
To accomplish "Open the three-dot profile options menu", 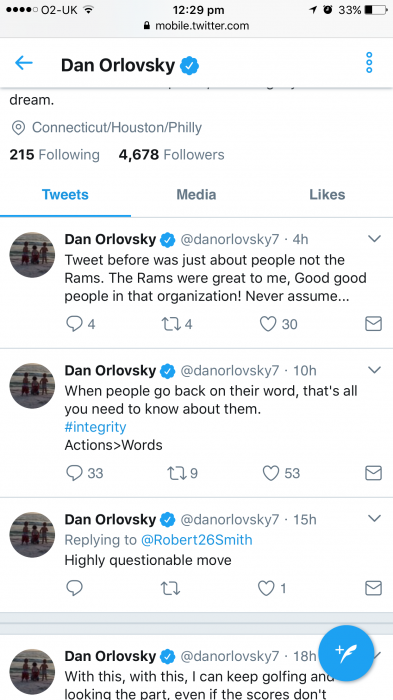I will point(369,62).
